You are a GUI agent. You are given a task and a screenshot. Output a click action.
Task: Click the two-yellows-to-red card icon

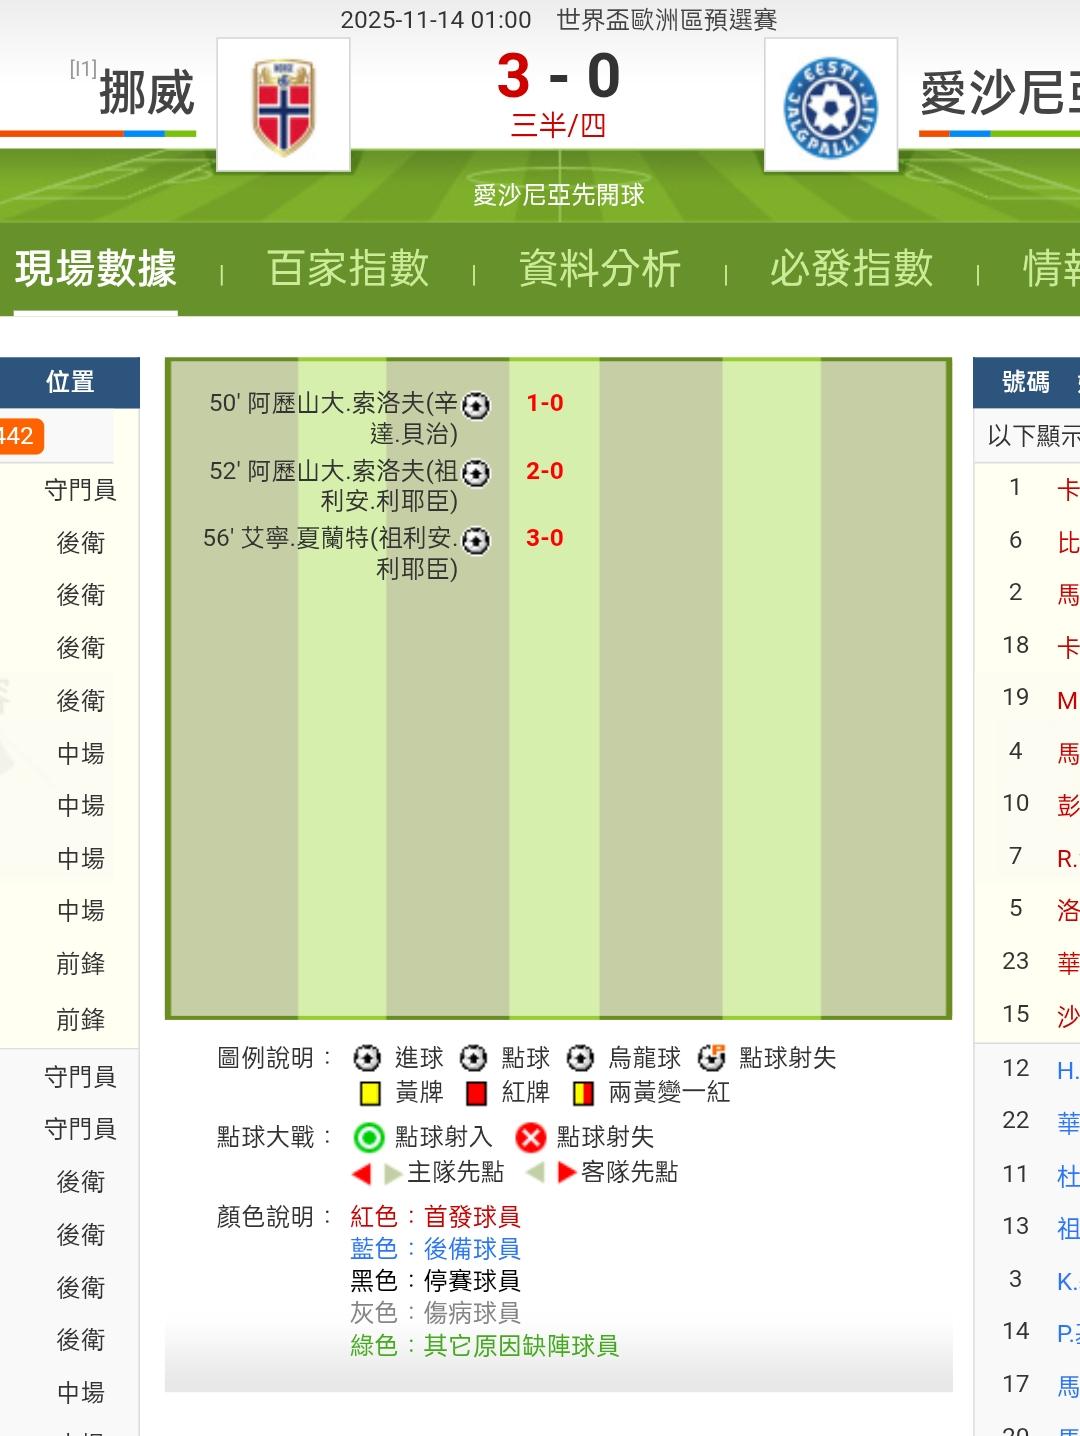[583, 1093]
